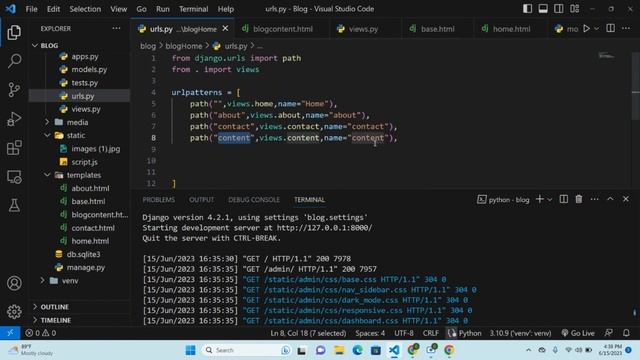Open the Selection menu
Screen dimensions: 640x360
click(x=85, y=9)
